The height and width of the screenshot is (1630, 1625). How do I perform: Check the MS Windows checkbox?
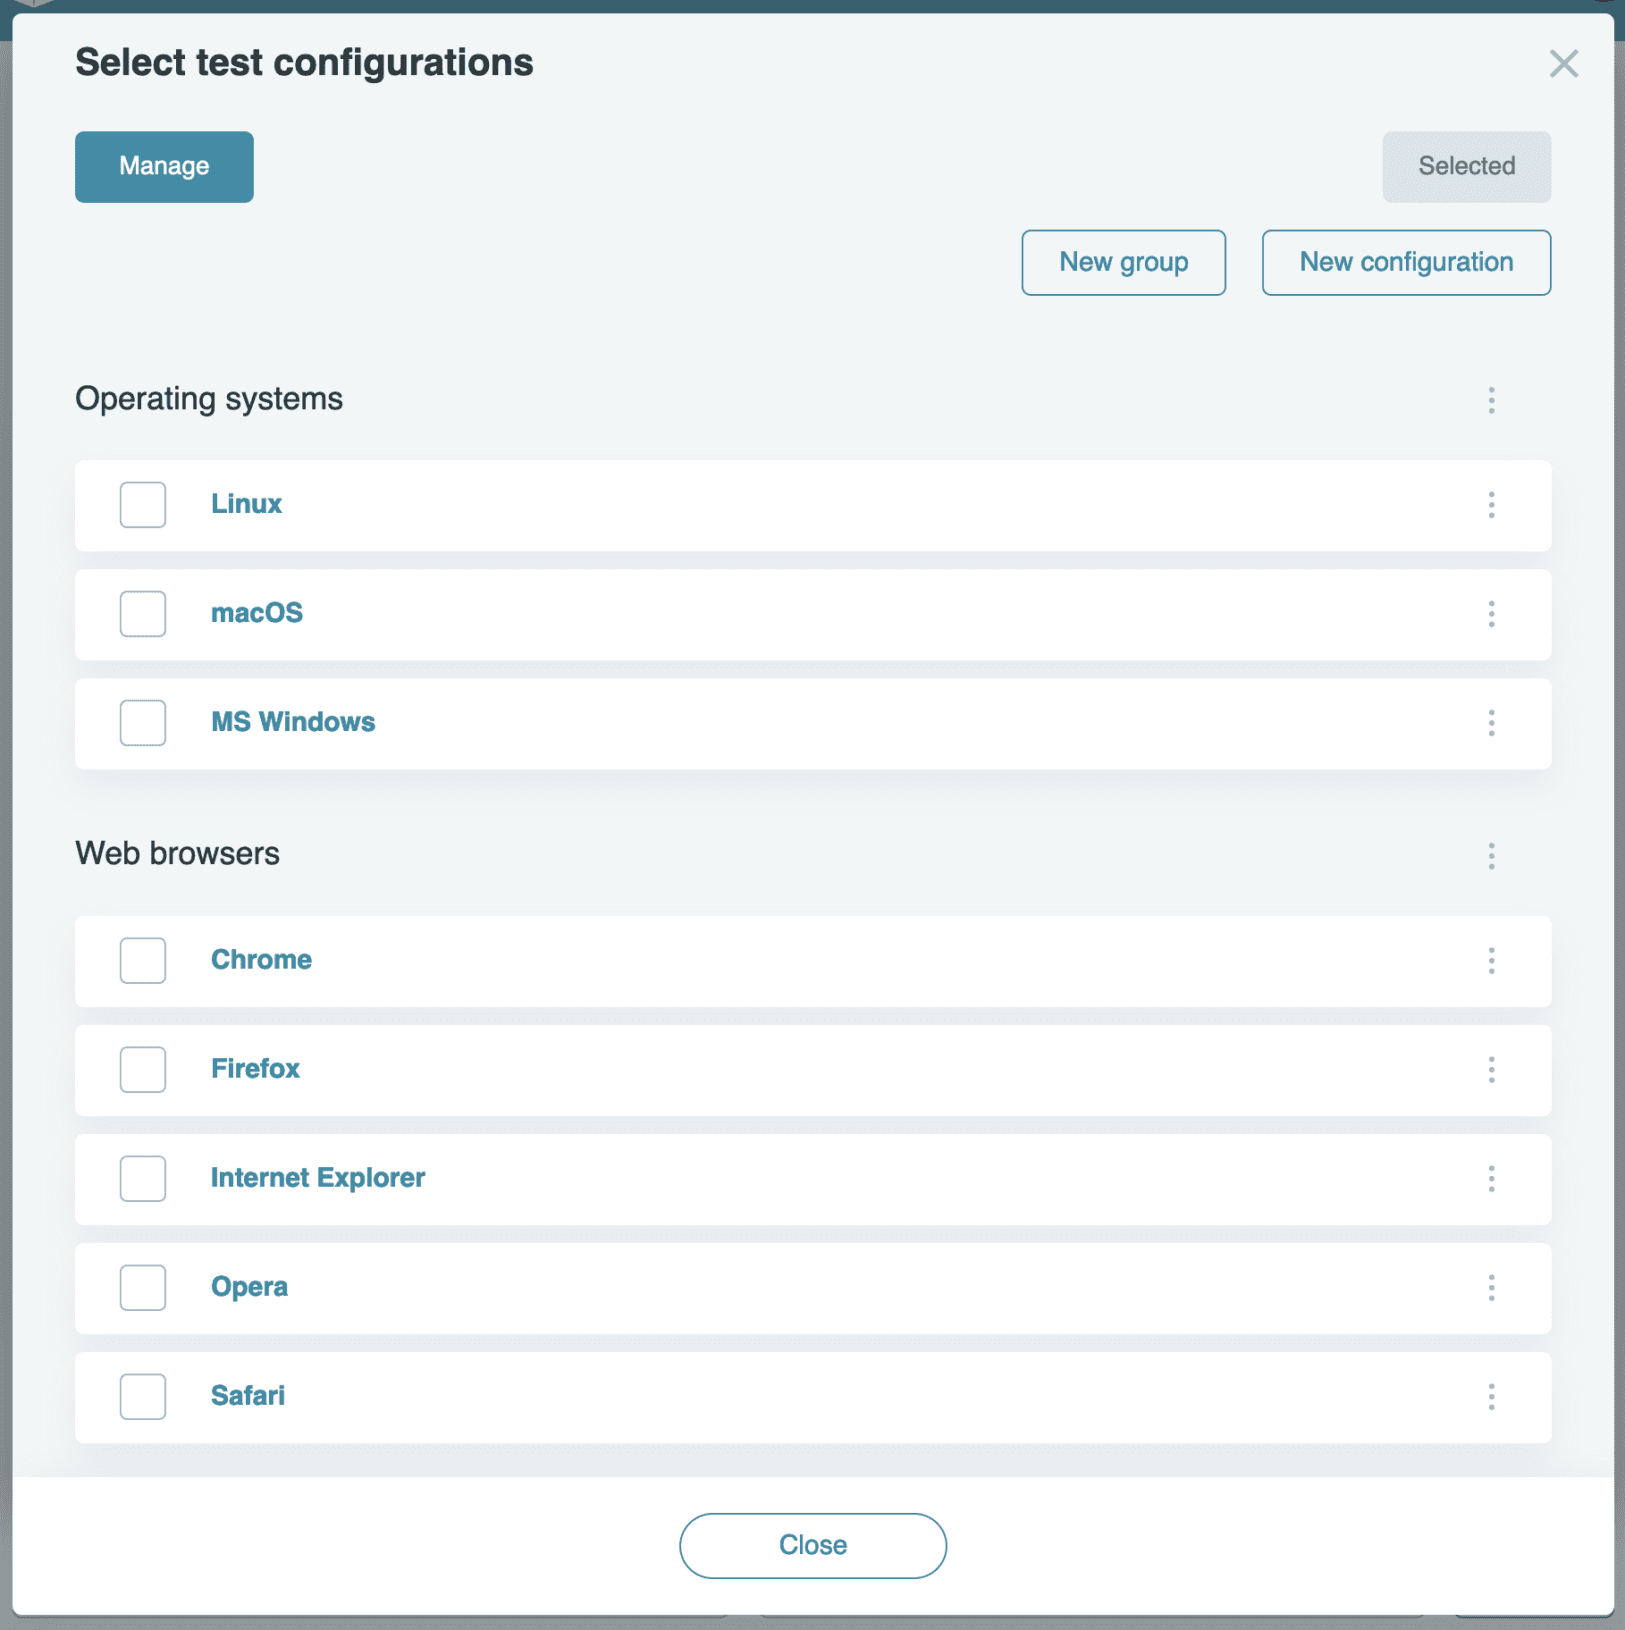point(142,722)
